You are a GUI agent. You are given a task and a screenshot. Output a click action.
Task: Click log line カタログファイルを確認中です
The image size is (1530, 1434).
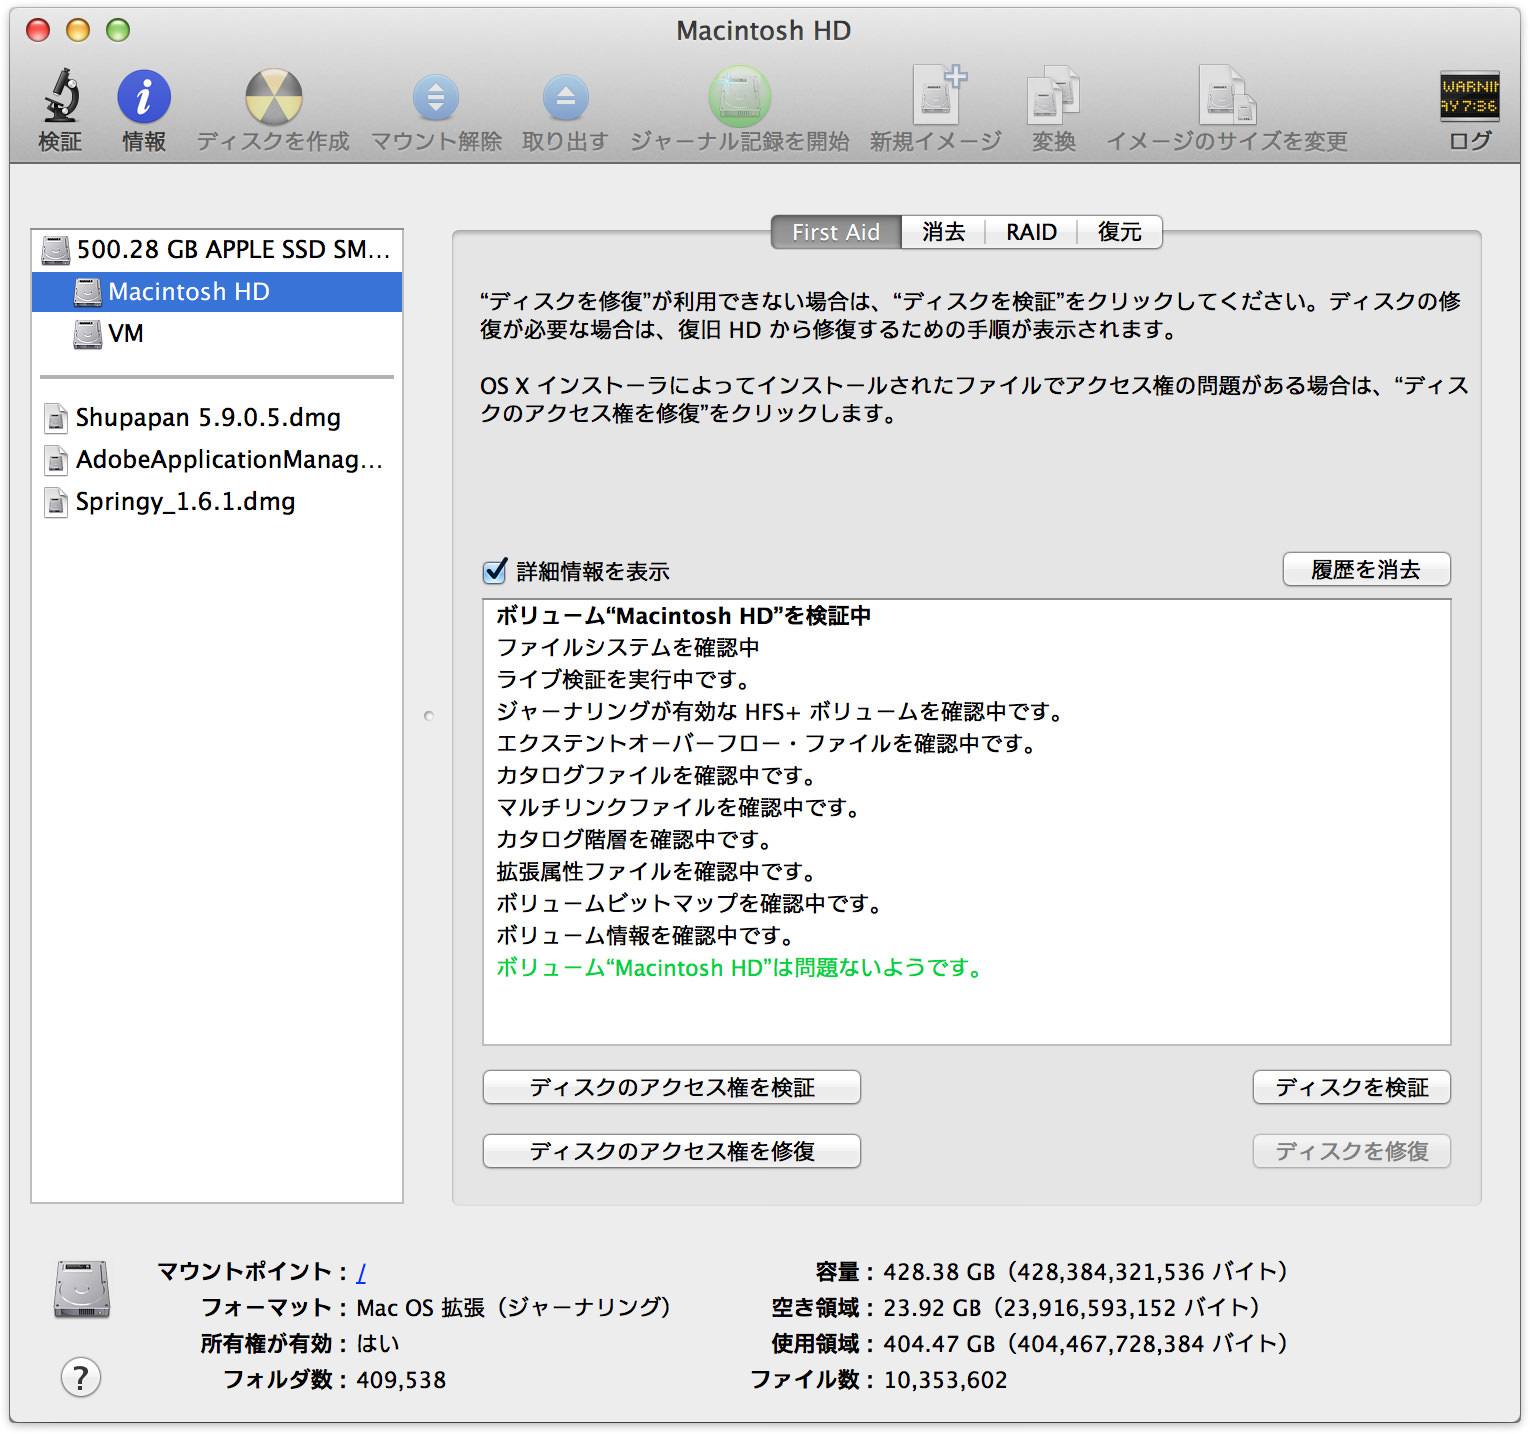(x=657, y=776)
